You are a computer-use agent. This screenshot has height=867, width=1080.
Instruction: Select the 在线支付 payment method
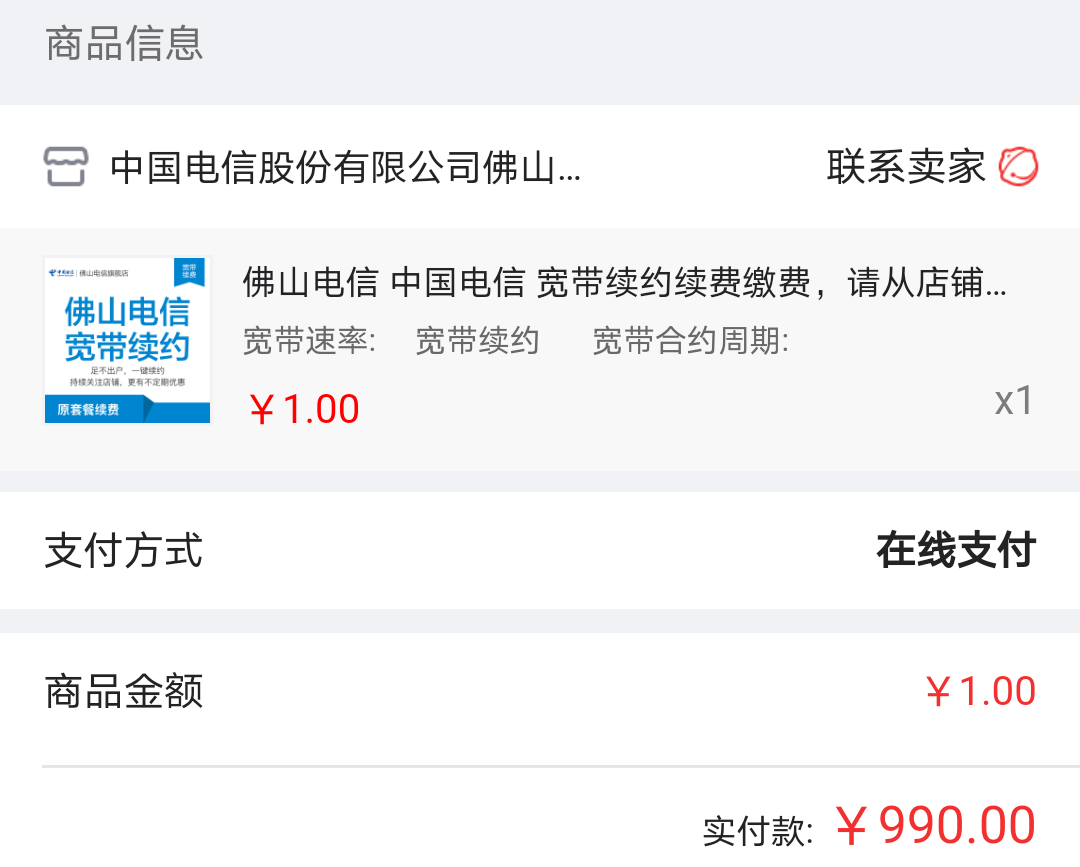pos(955,551)
